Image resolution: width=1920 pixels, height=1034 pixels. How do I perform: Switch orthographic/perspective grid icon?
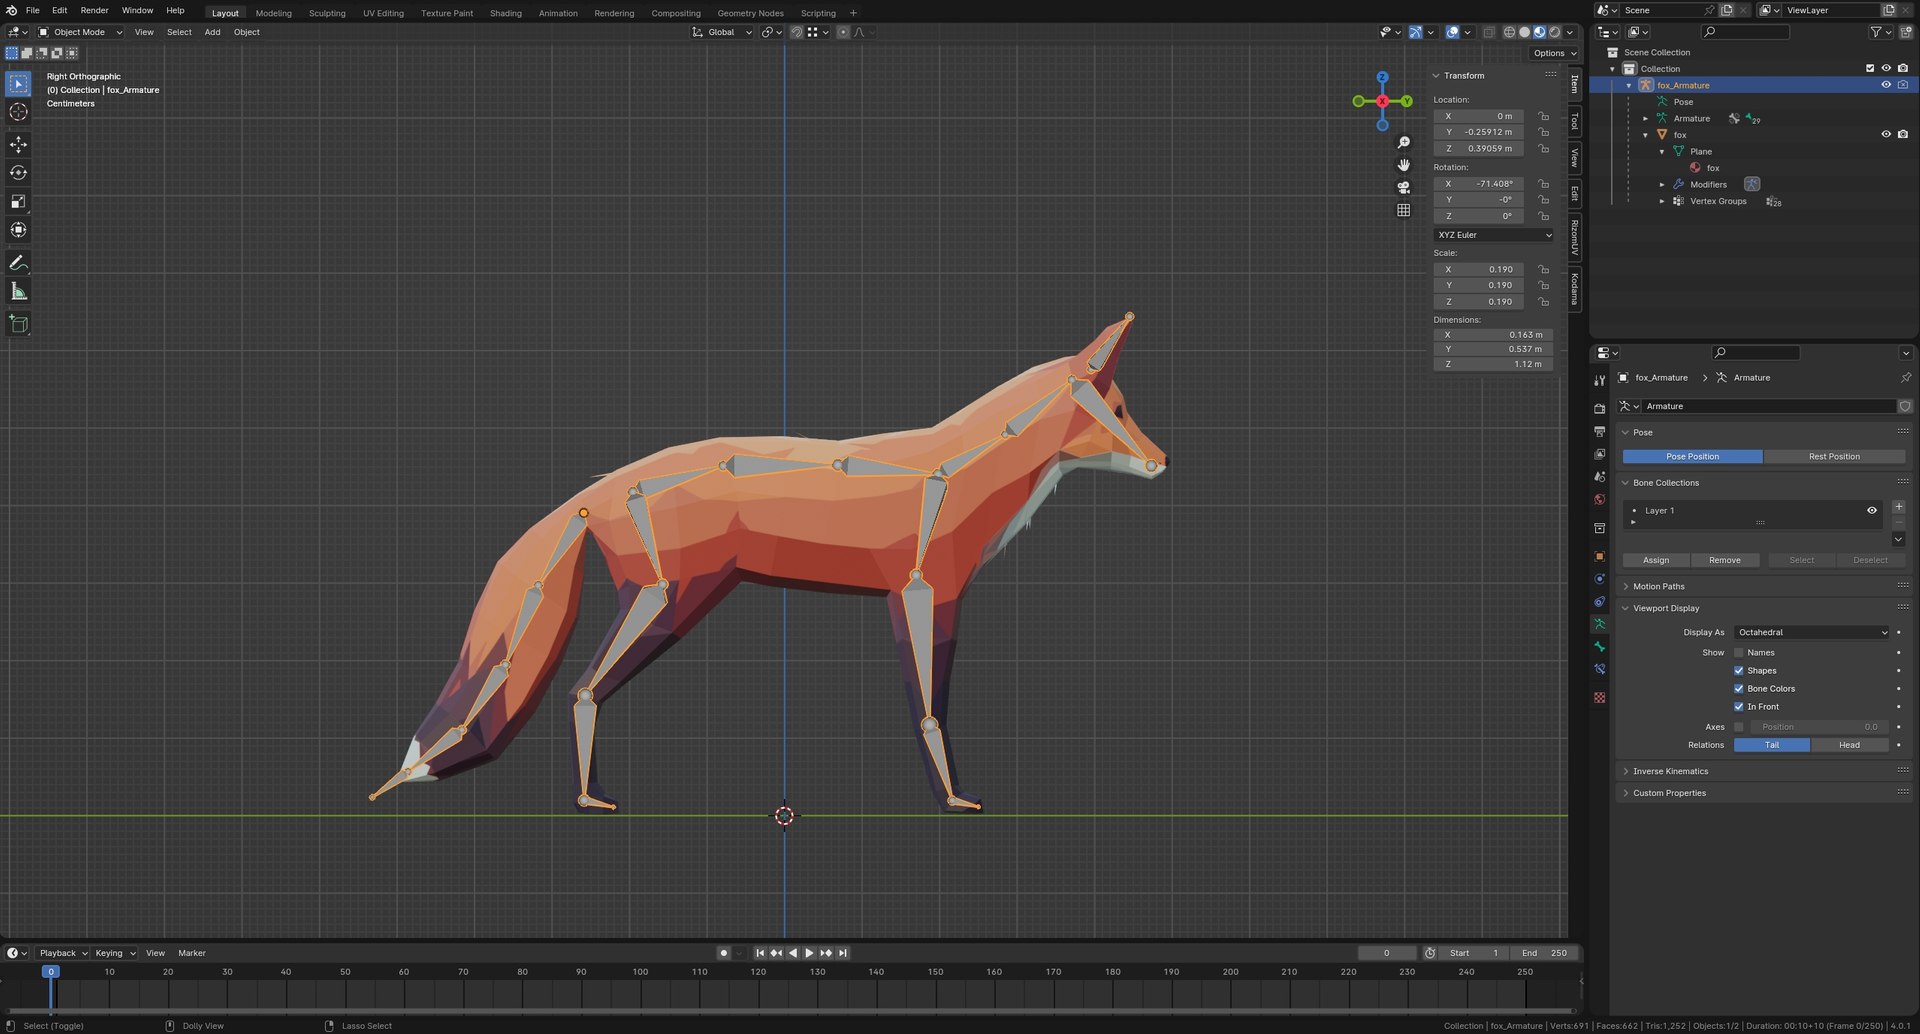[1403, 210]
